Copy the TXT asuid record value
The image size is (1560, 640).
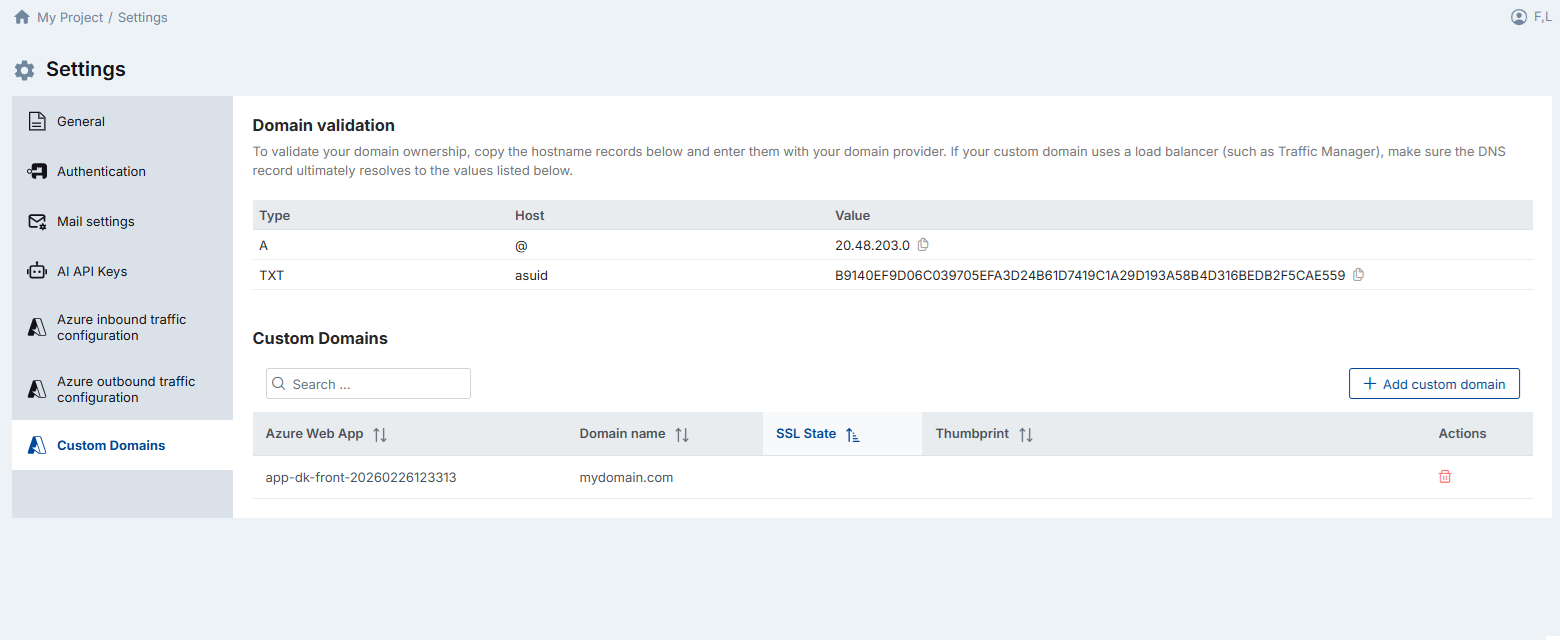pyautogui.click(x=1357, y=274)
